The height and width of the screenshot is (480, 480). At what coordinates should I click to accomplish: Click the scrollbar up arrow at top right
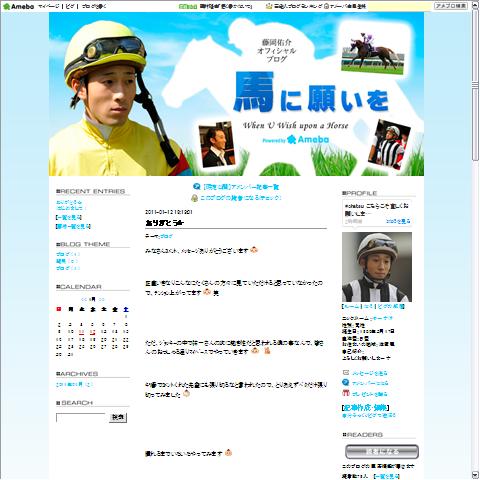pos(475,6)
